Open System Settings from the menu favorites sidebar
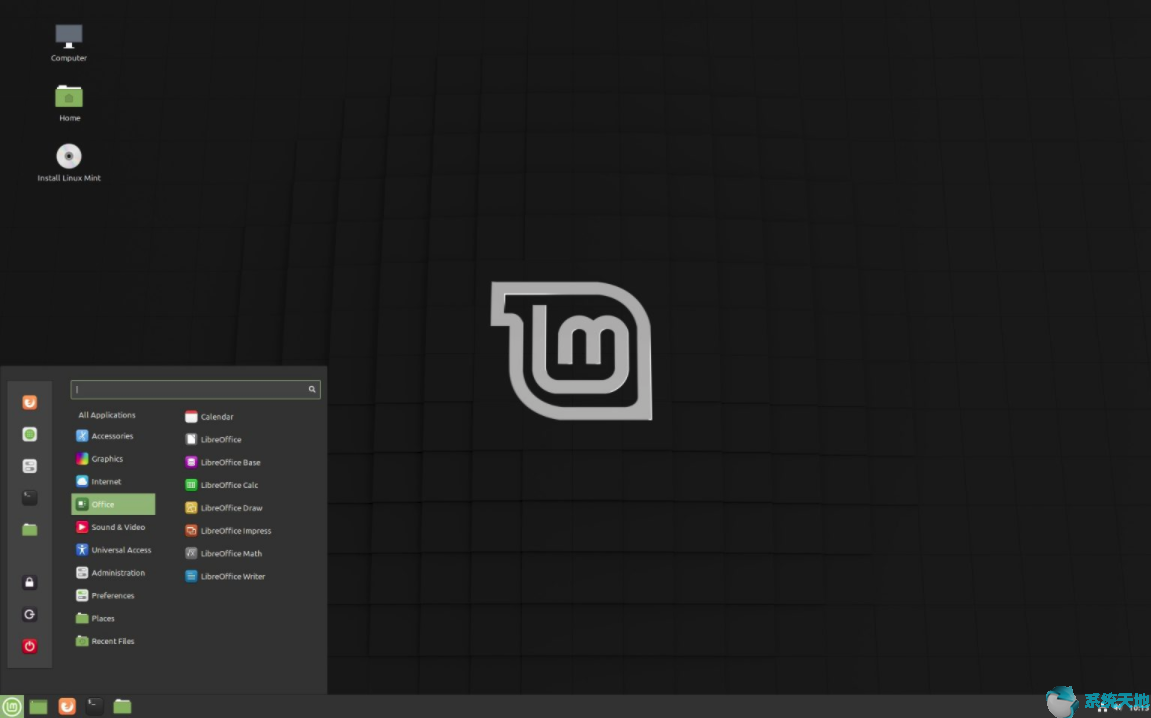Screen dimensions: 1151x718 (x=29, y=466)
